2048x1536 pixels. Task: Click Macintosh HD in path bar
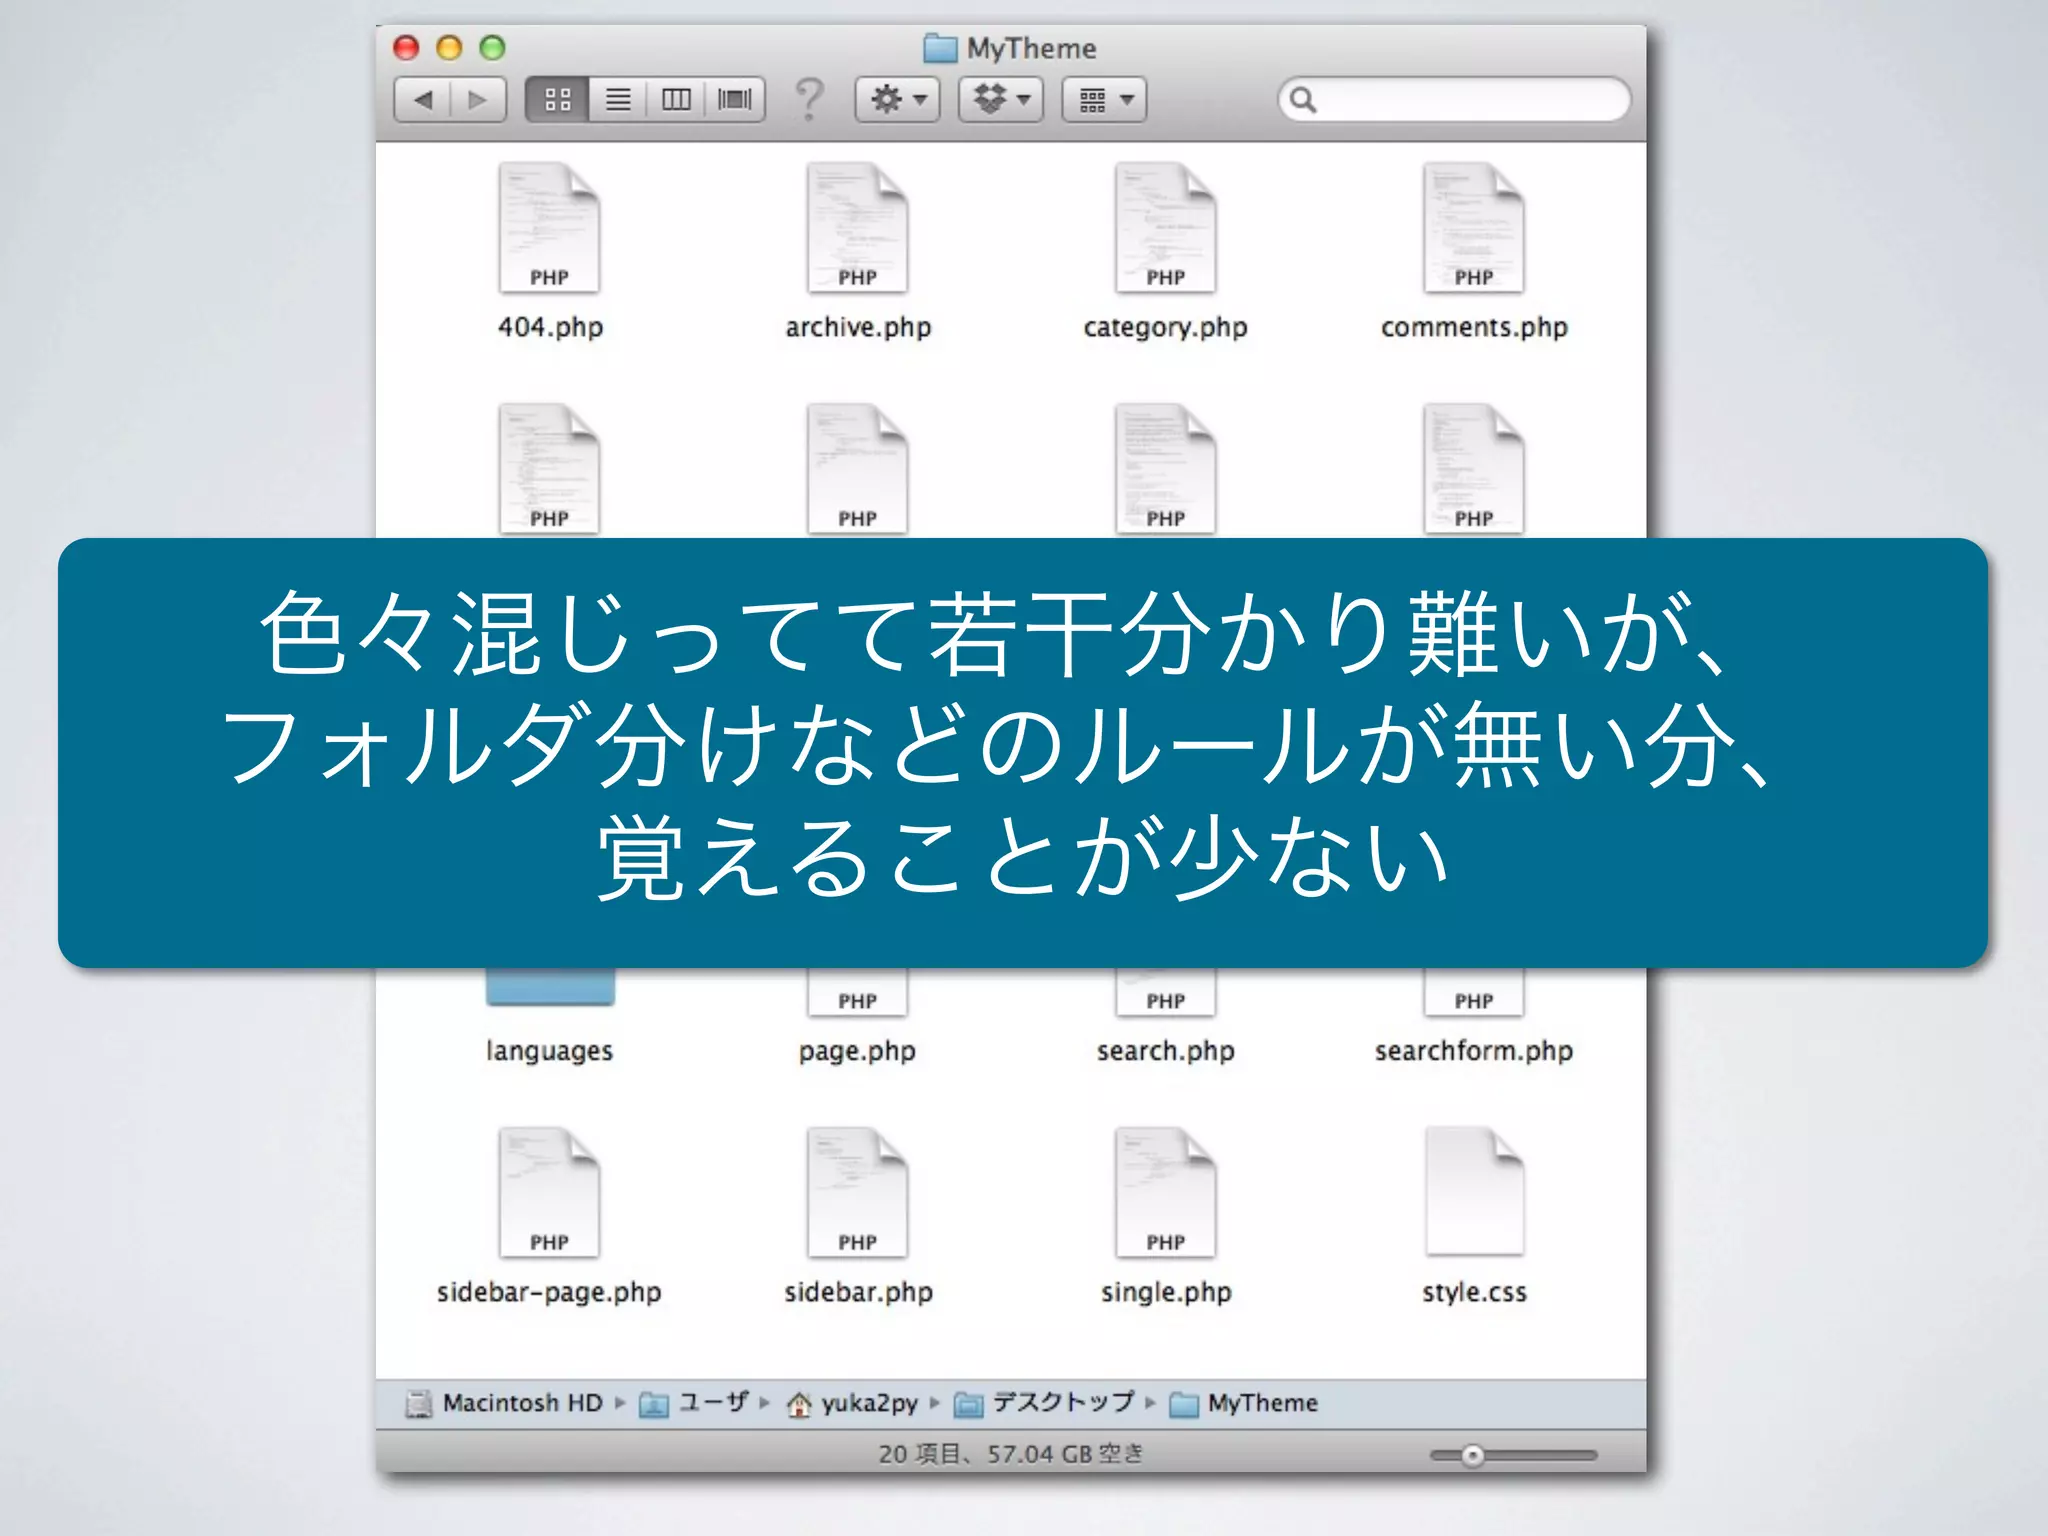click(521, 1403)
